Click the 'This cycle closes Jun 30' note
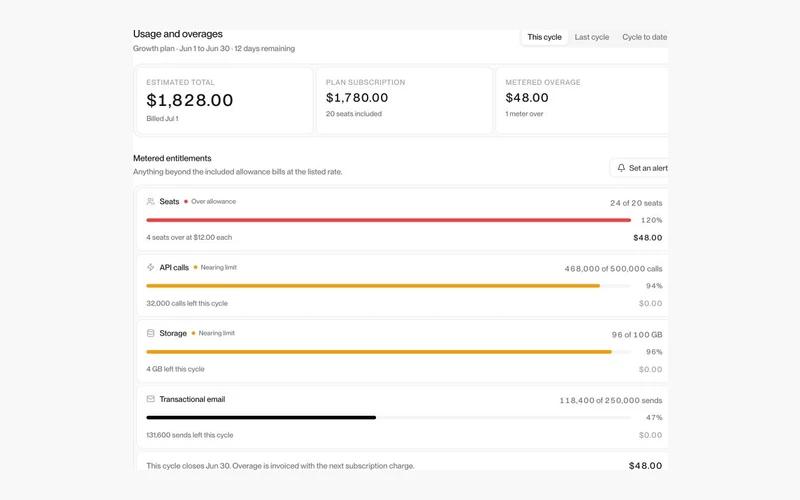800x500 pixels. point(280,466)
